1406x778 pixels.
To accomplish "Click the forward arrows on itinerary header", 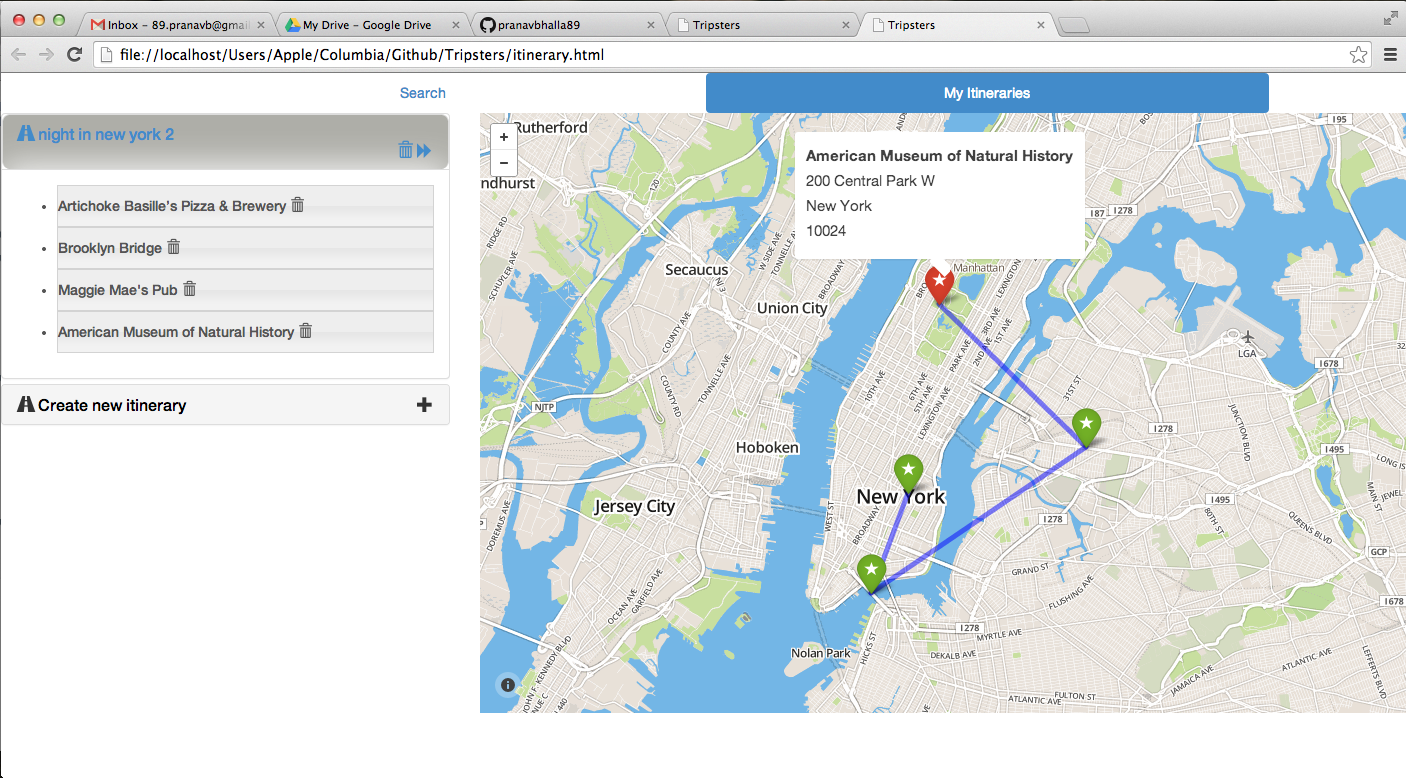I will tap(424, 150).
